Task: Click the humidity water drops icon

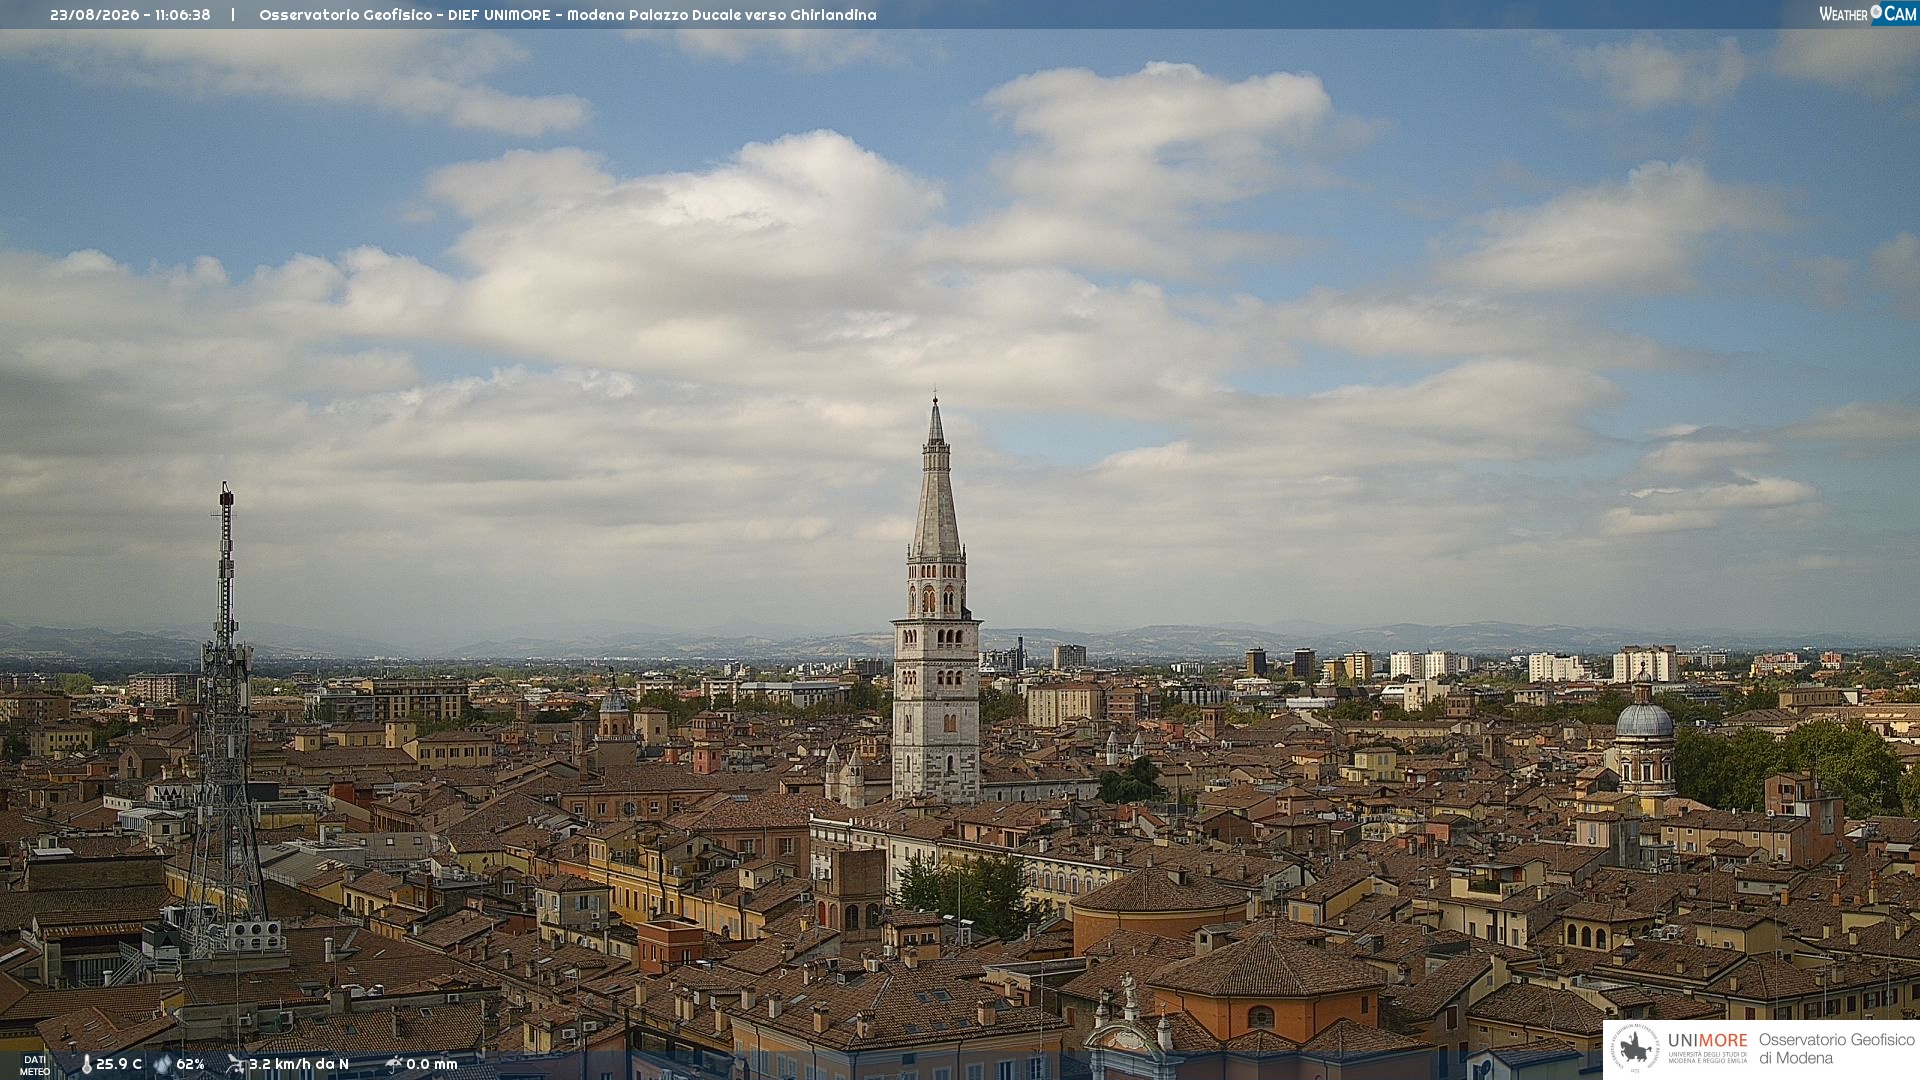Action: click(162, 1065)
